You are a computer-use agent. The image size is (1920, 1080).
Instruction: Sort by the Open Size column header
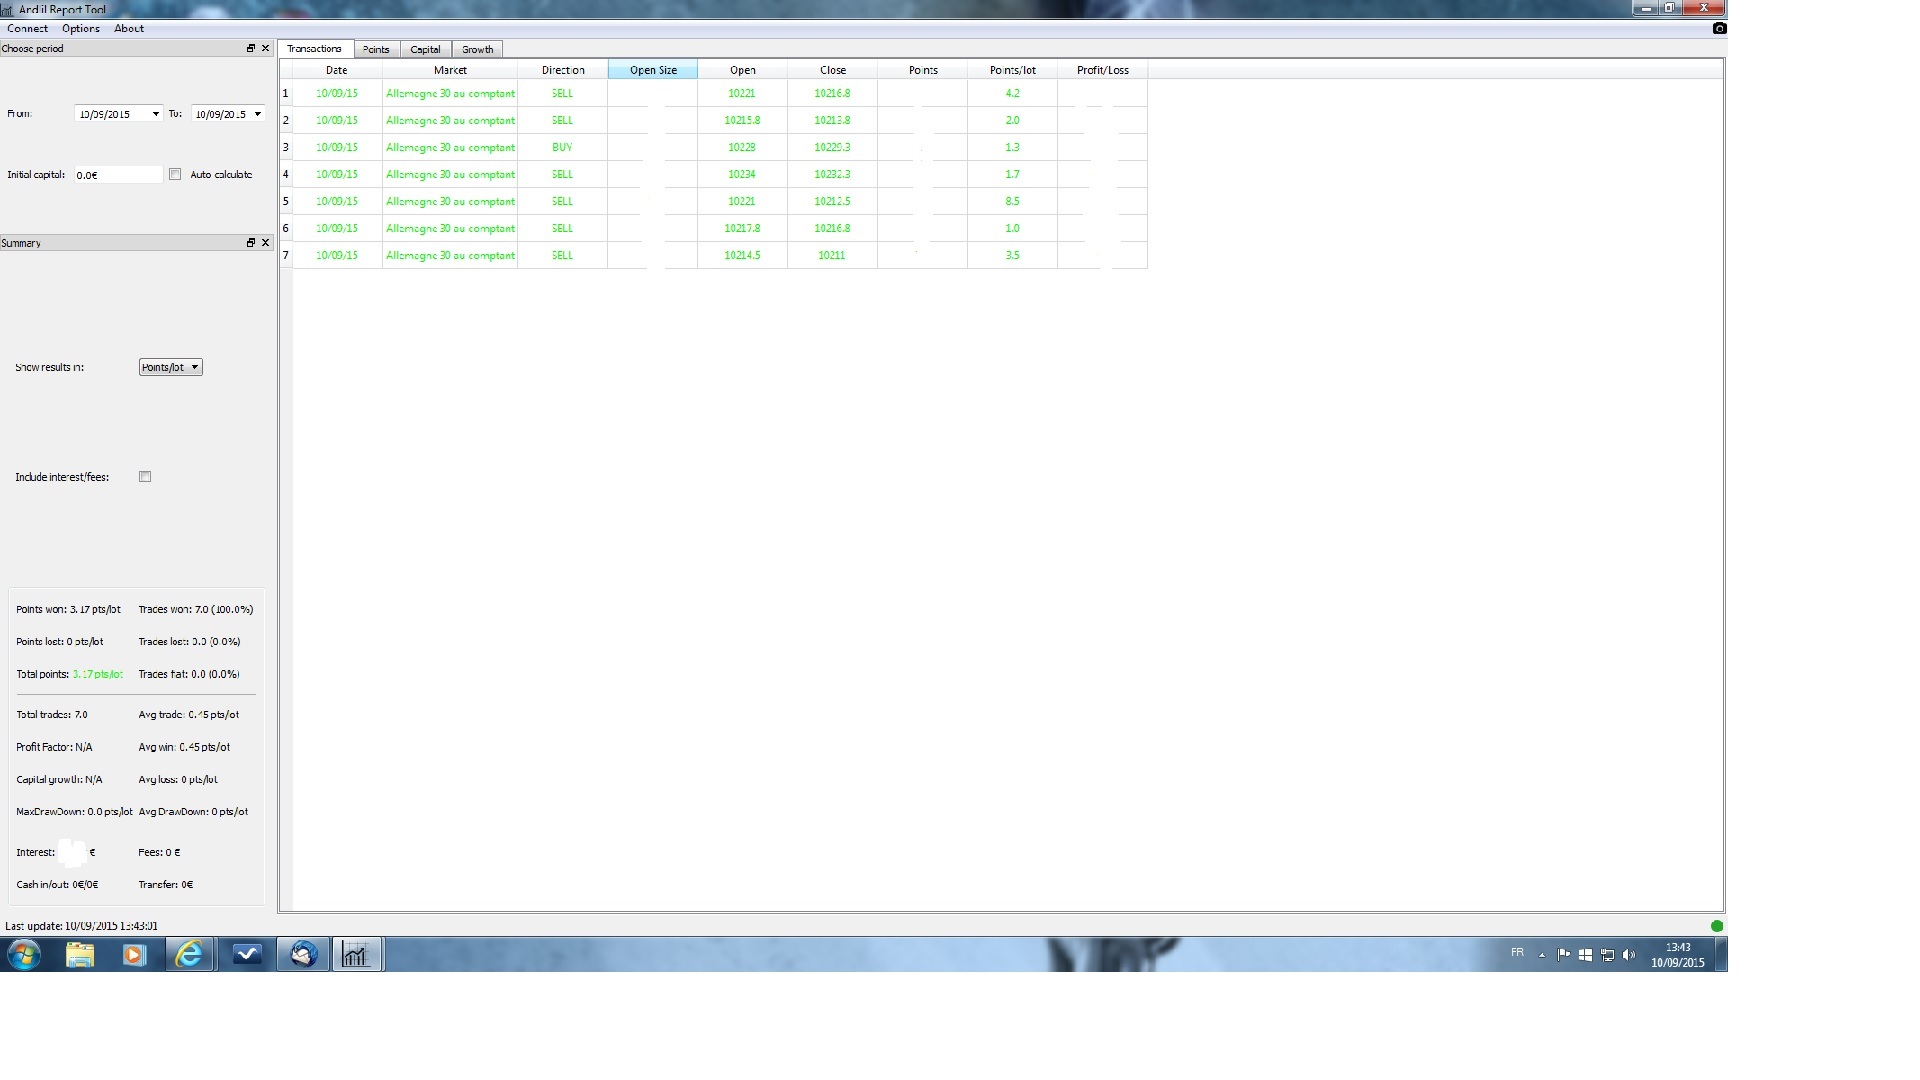coord(653,70)
